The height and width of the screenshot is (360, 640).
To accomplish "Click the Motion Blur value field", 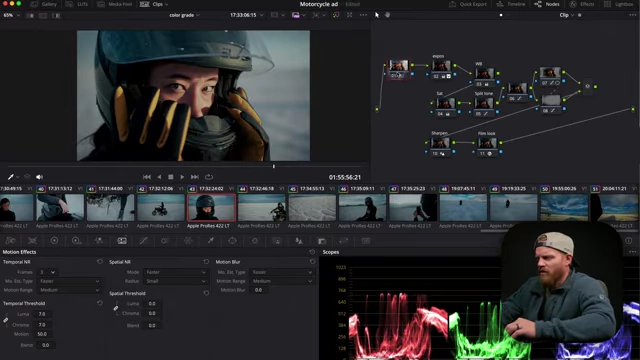I will click(x=259, y=290).
